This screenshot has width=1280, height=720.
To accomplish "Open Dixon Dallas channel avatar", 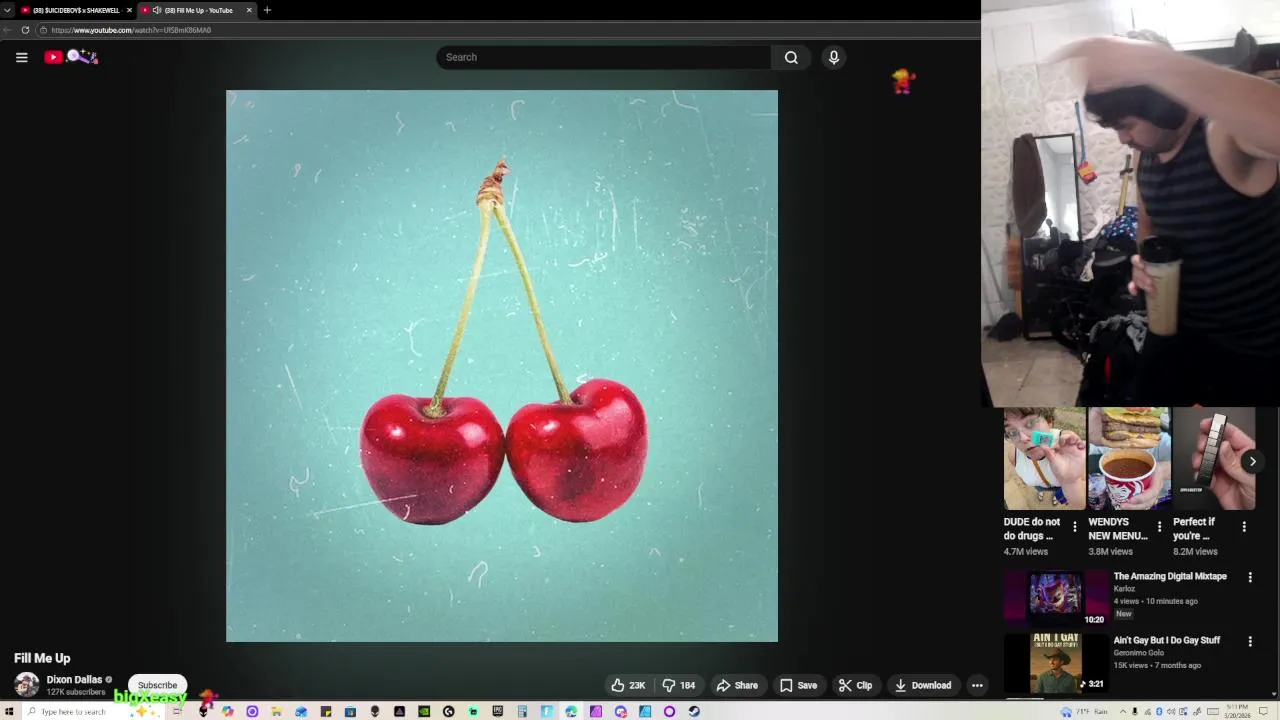I will pos(27,685).
